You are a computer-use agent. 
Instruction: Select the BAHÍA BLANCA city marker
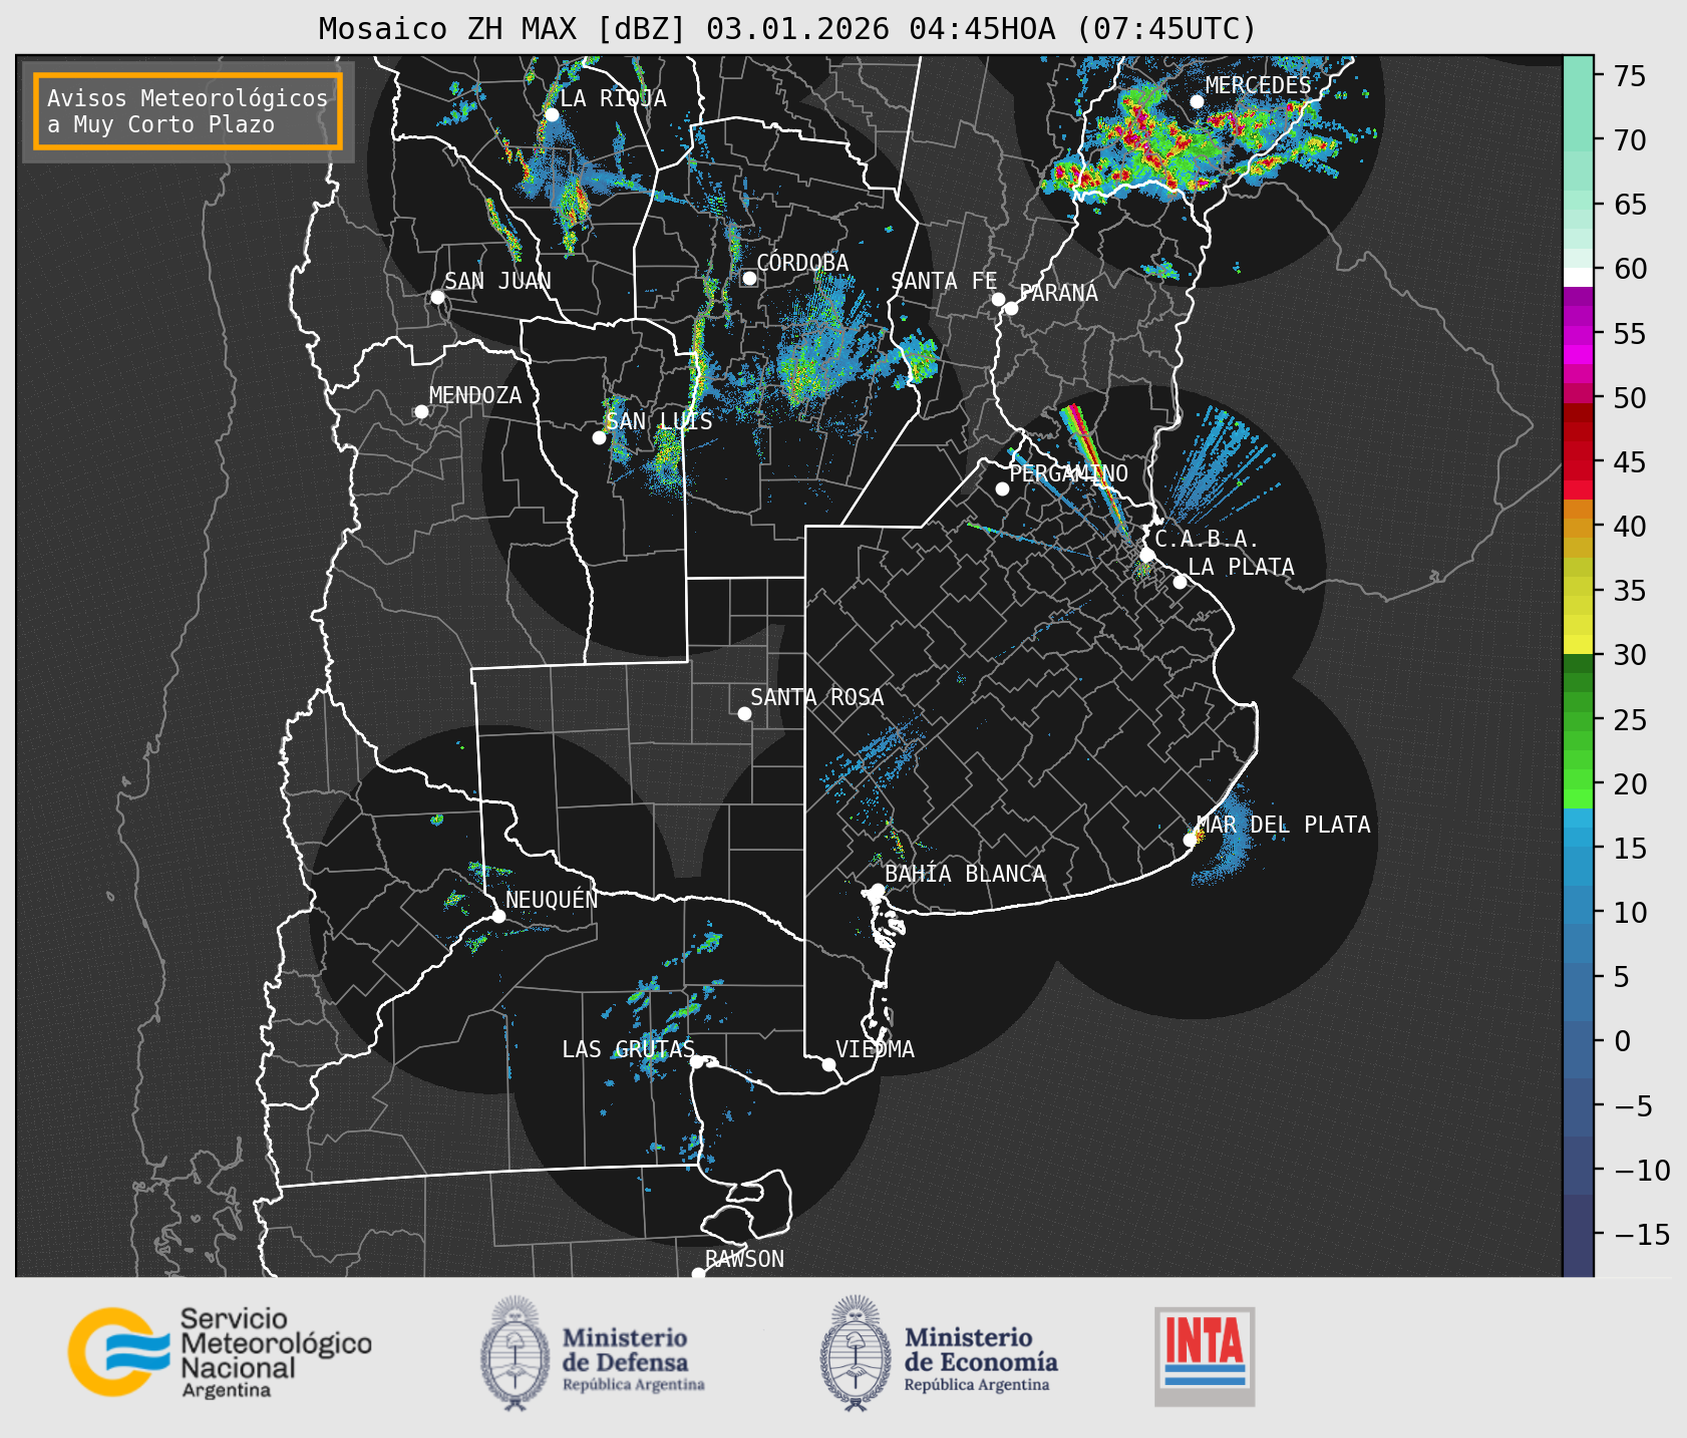click(x=877, y=890)
